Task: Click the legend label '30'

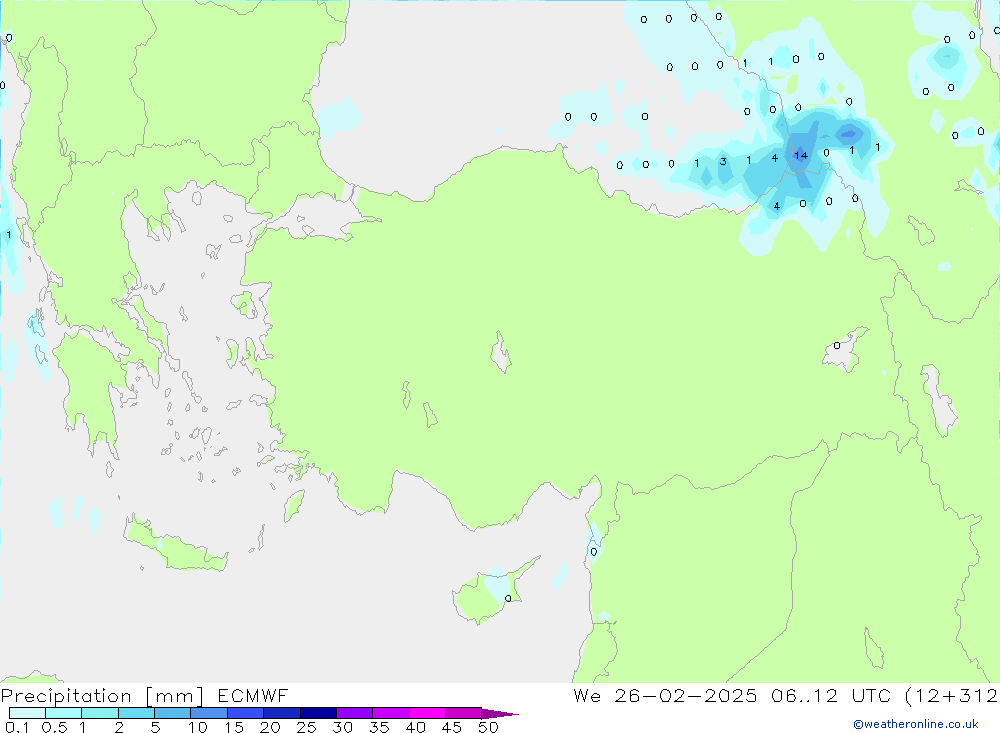Action: tap(342, 727)
